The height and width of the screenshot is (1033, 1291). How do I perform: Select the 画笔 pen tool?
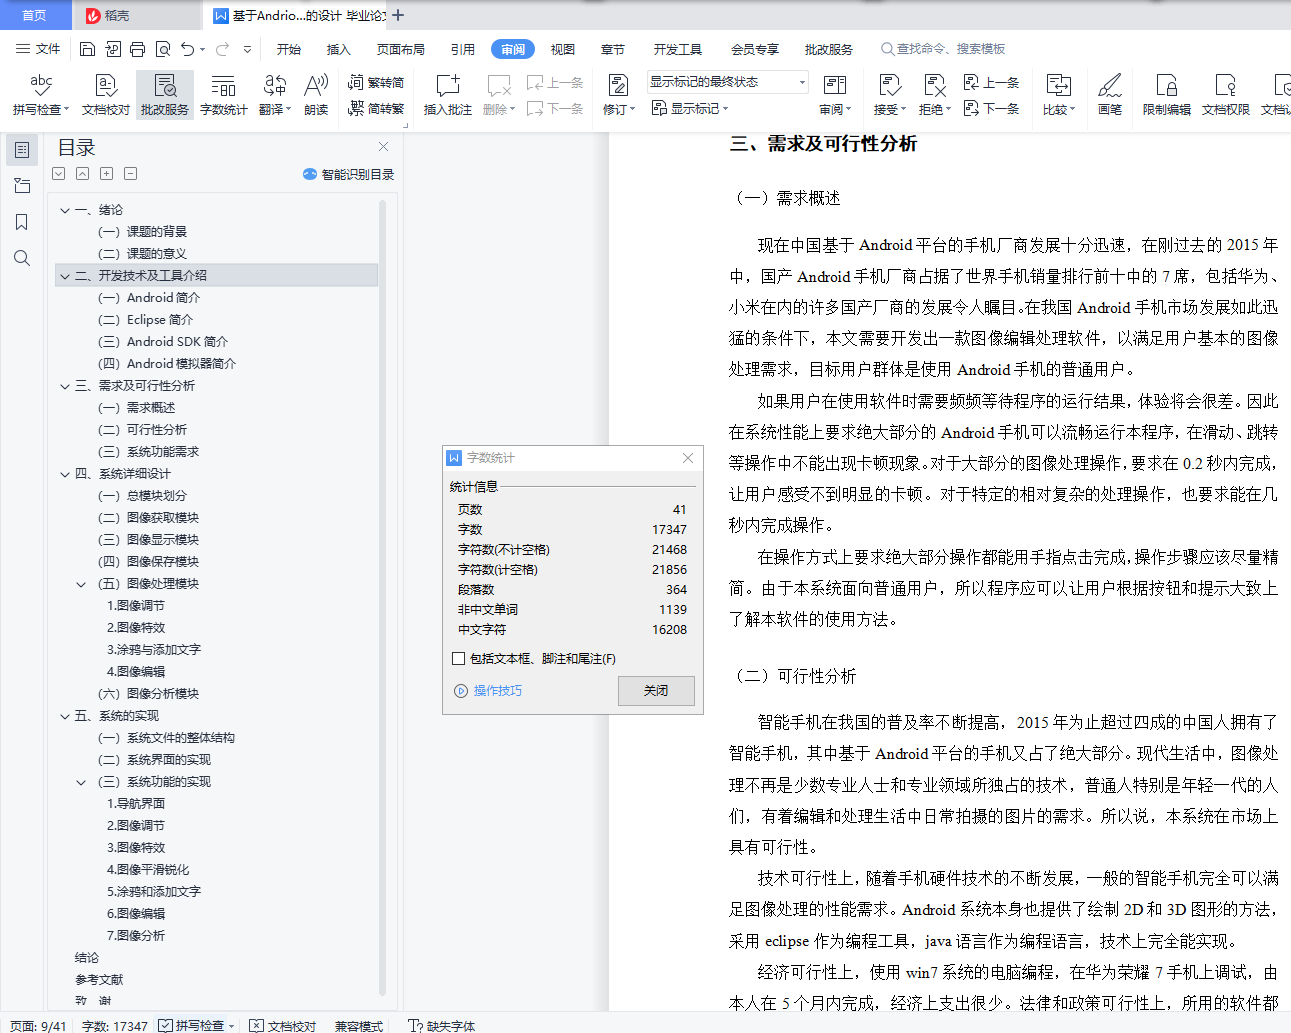coord(1110,95)
